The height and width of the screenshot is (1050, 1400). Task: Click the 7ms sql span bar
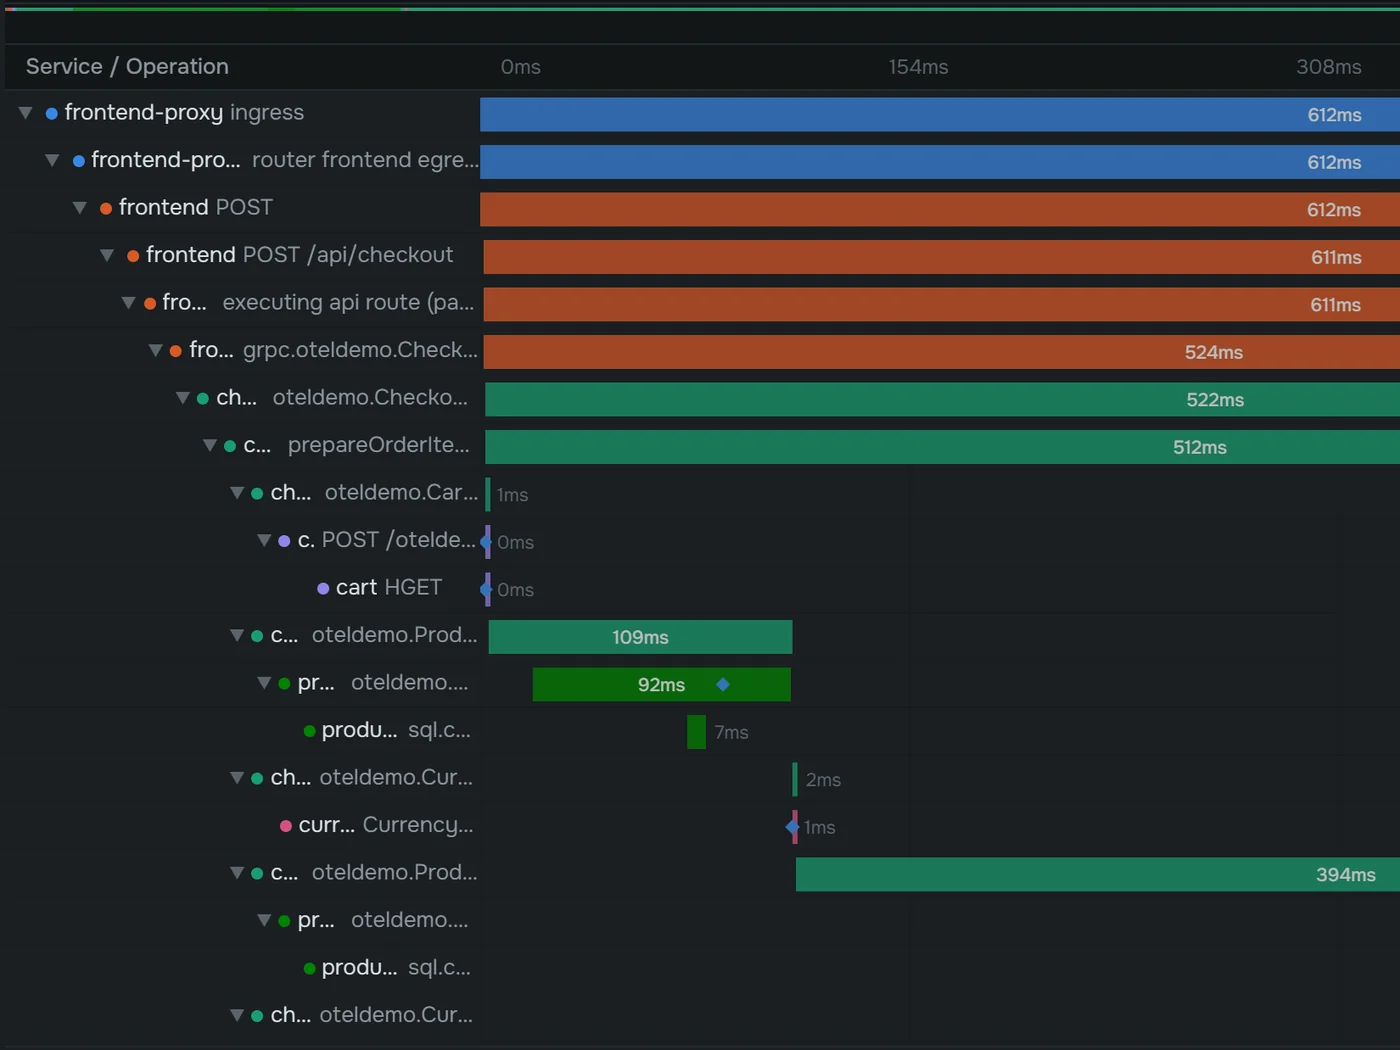coord(696,732)
